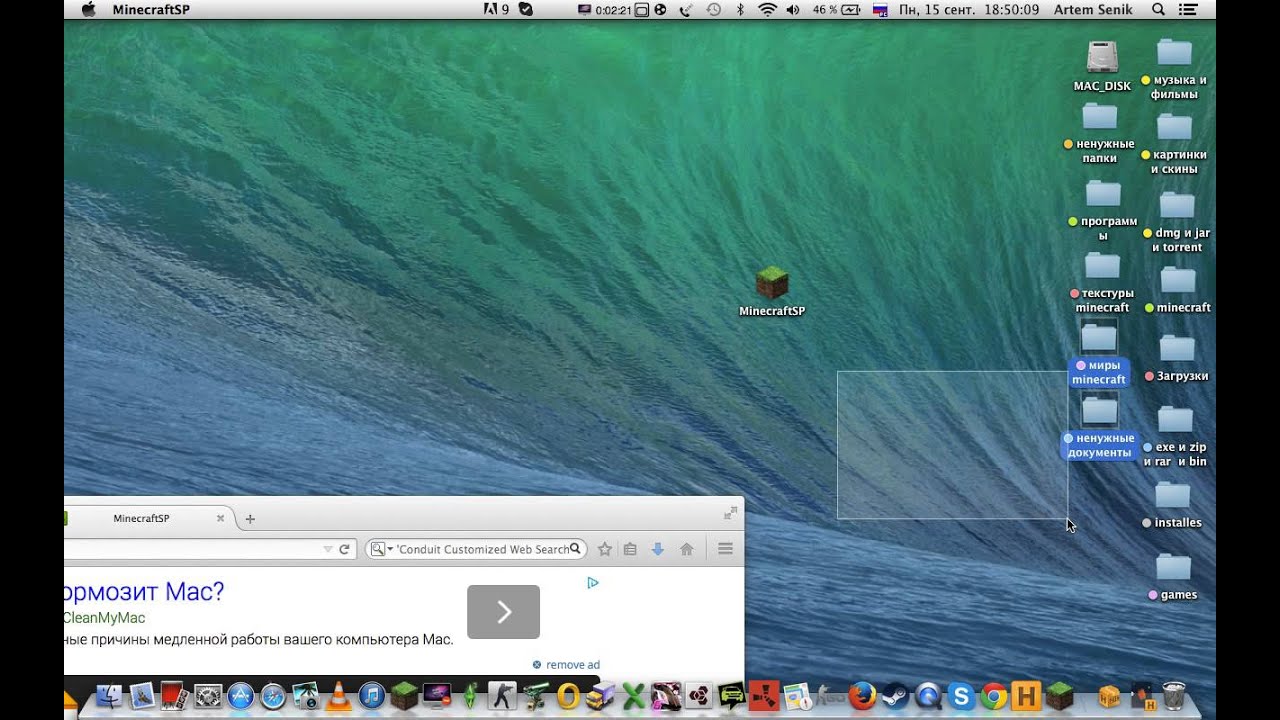This screenshot has width=1280, height=720.
Task: Open the Bluetooth status menu
Action: tap(740, 10)
